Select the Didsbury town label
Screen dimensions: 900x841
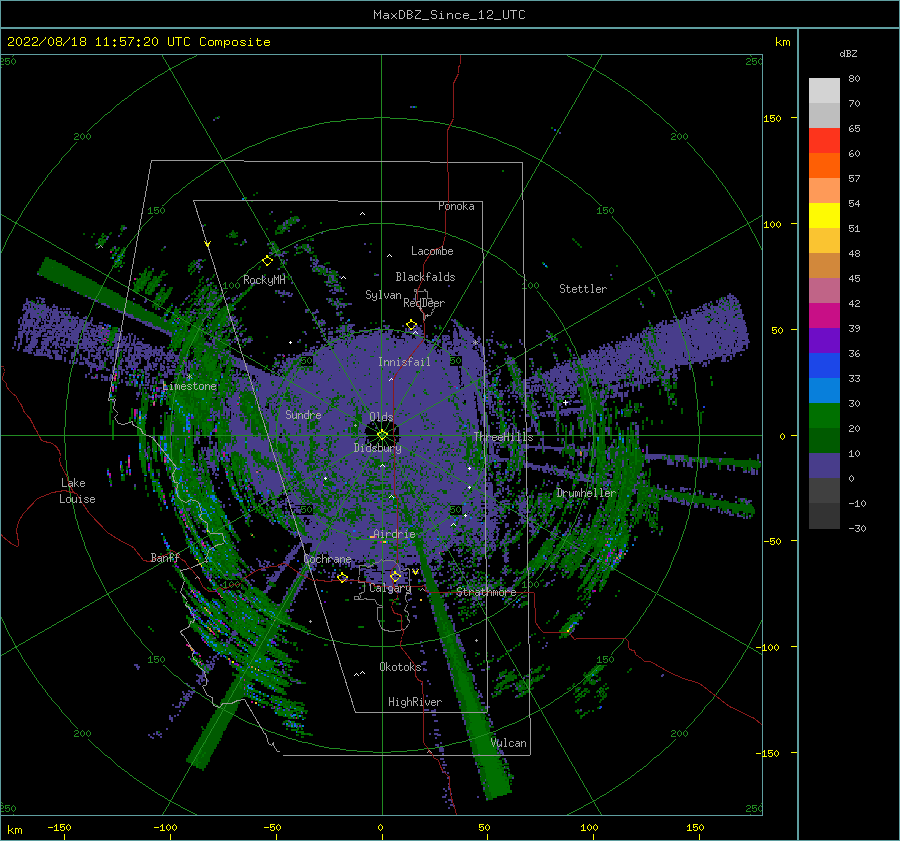pyautogui.click(x=377, y=448)
